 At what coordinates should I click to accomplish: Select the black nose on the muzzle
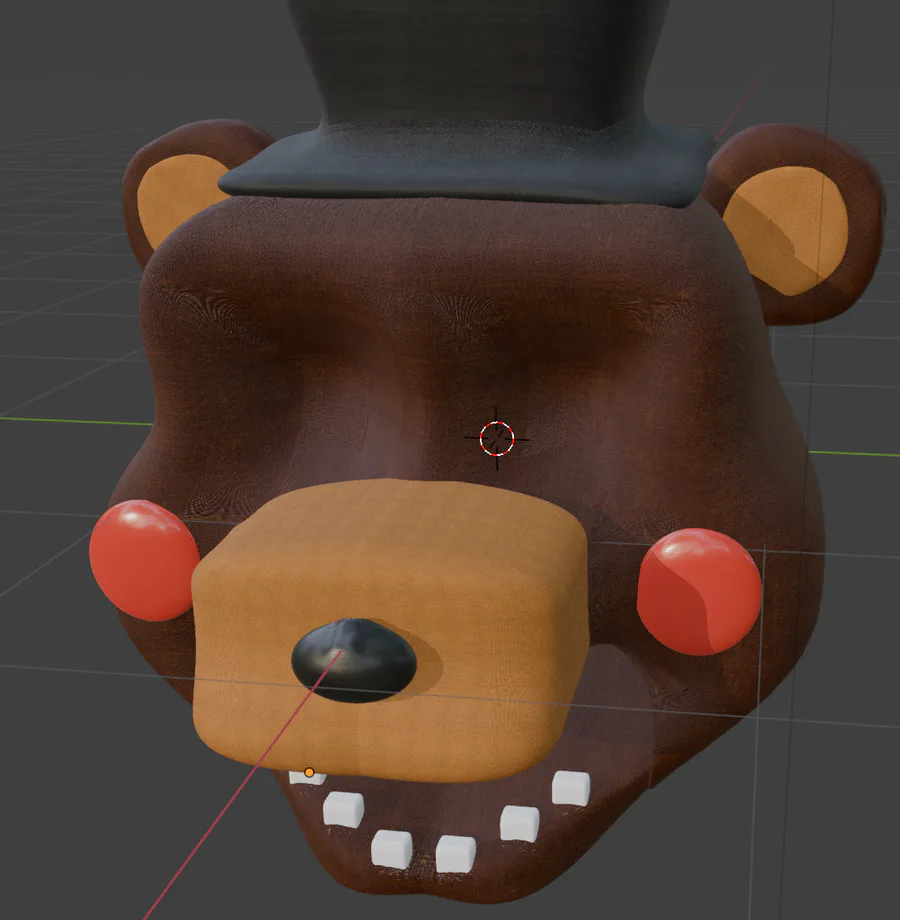[x=354, y=660]
